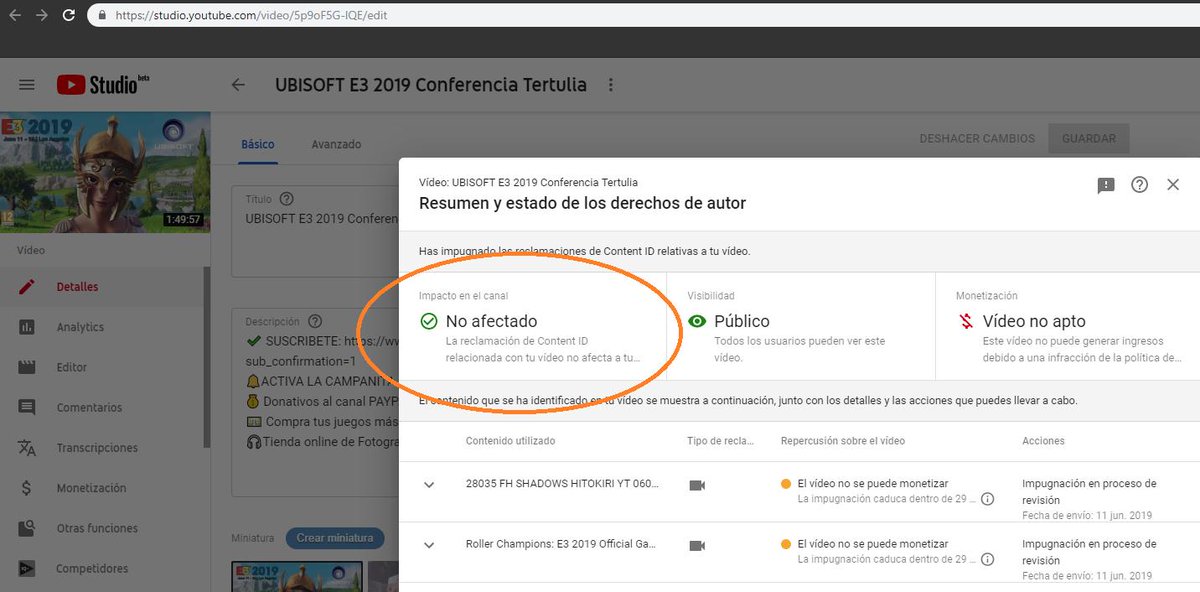Close the copyright summary dialog
1200x592 pixels.
(x=1173, y=185)
